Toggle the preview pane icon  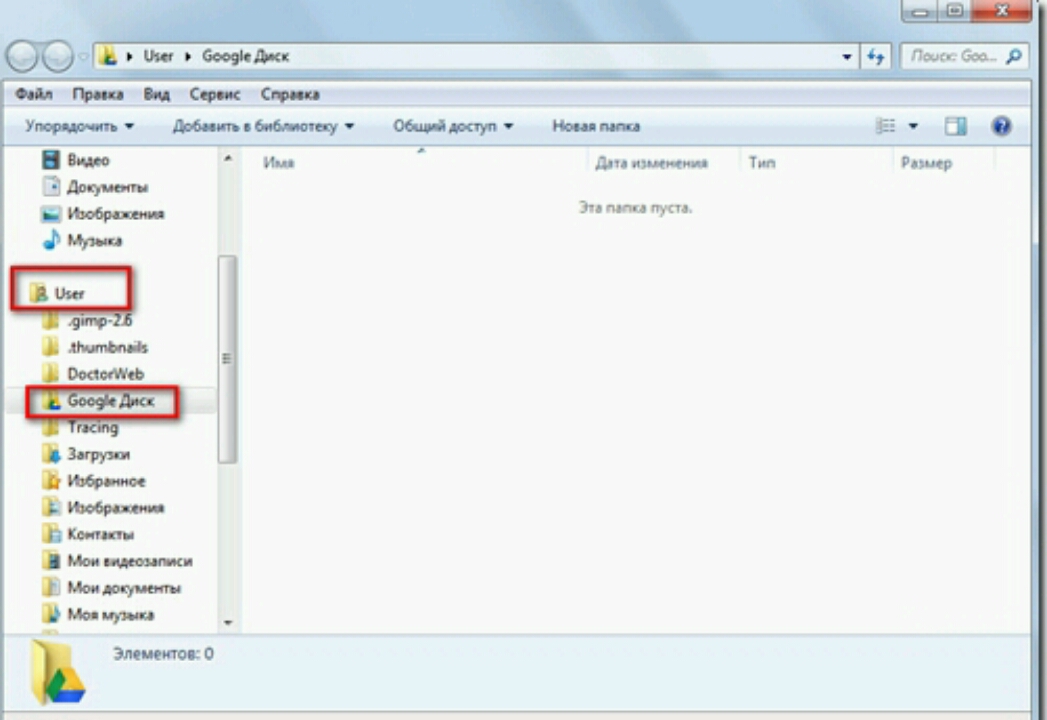coord(955,126)
